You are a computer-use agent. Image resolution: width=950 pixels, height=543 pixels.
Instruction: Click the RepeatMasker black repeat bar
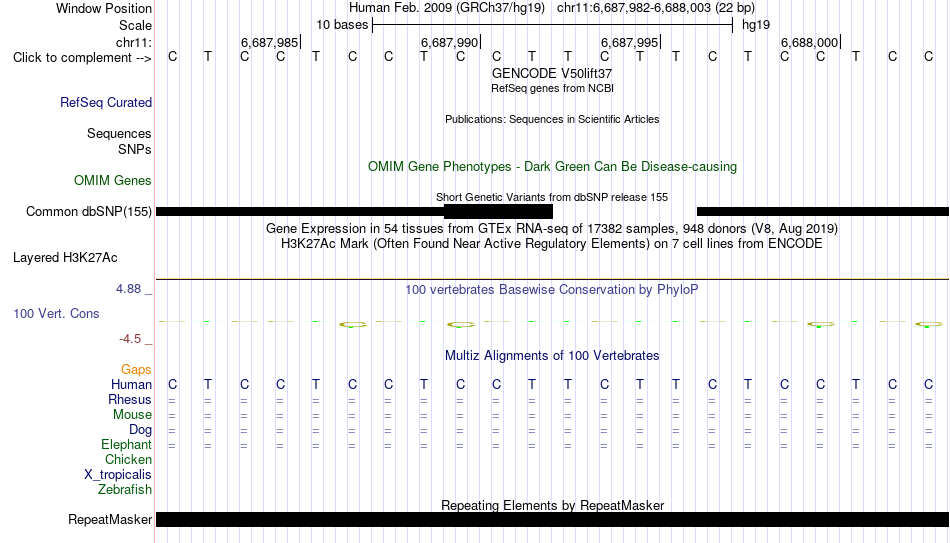click(552, 519)
